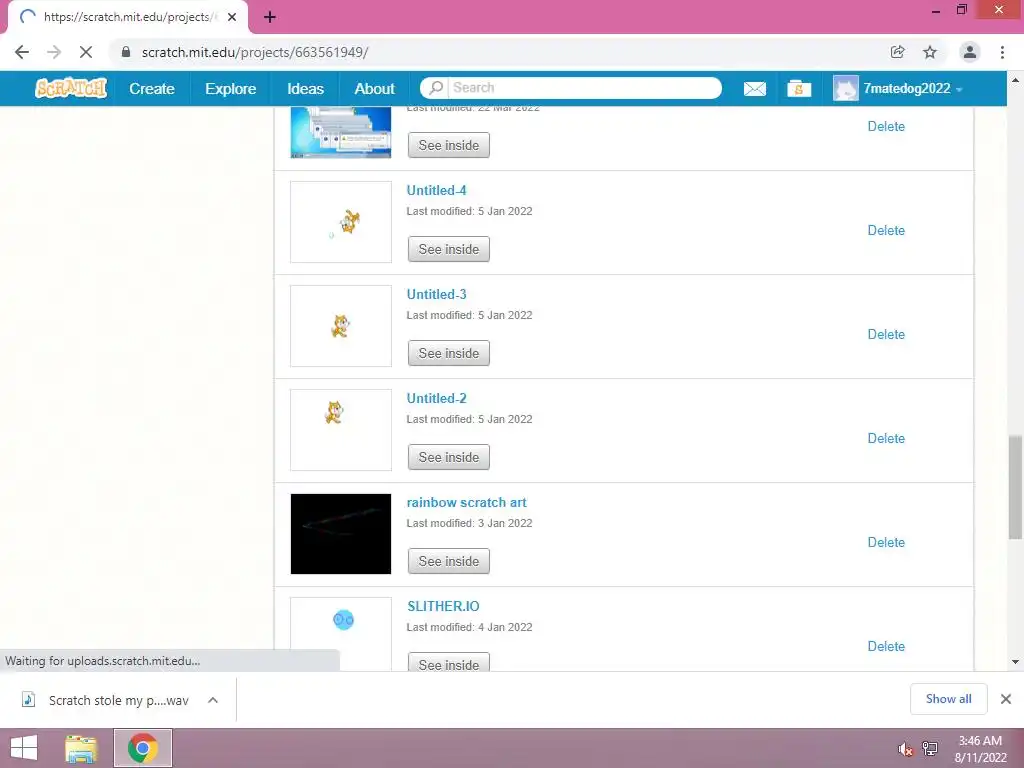This screenshot has width=1024, height=768.
Task: Delete the Untitled-3 project
Action: [x=886, y=334]
